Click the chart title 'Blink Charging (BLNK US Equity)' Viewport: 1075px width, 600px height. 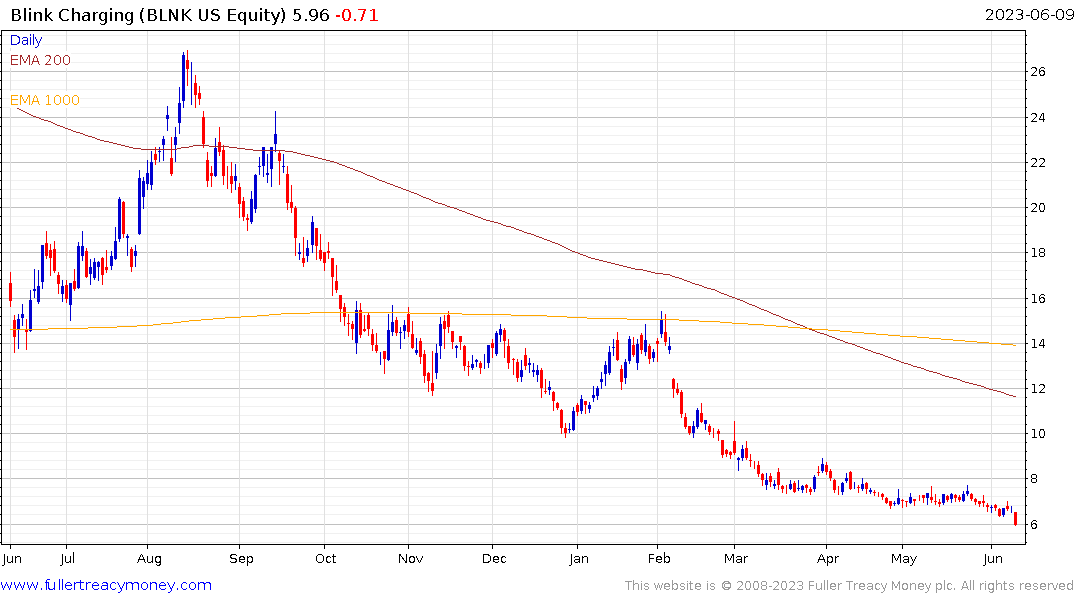point(148,15)
